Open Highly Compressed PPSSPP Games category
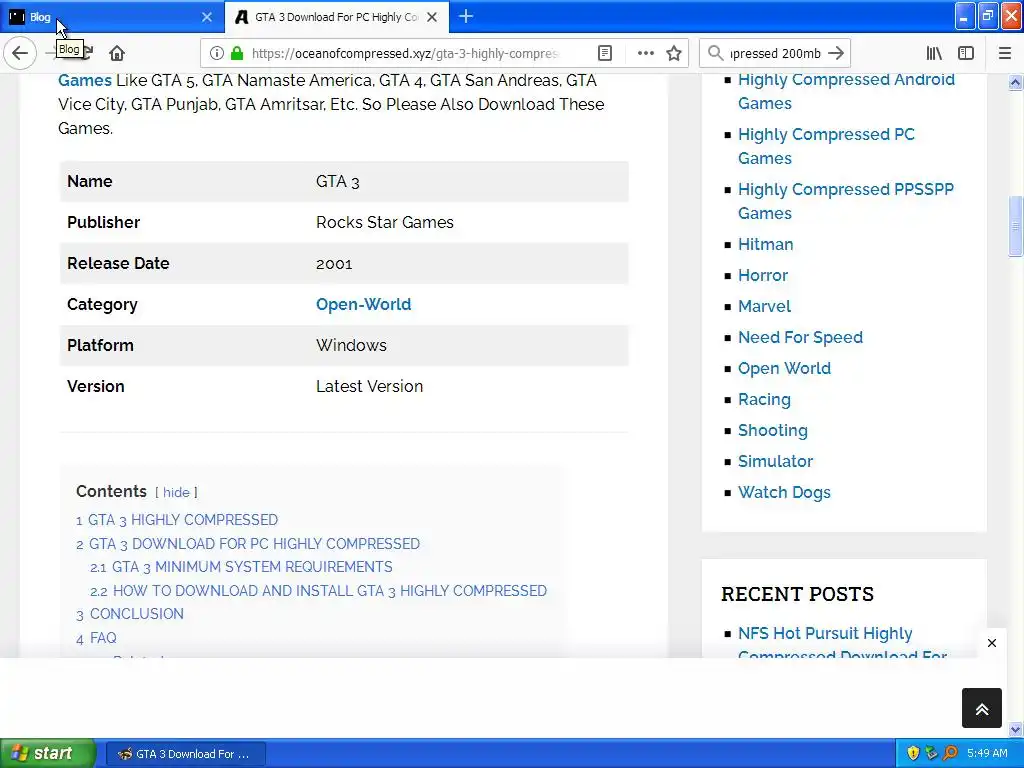Viewport: 1024px width, 768px height. (846, 201)
